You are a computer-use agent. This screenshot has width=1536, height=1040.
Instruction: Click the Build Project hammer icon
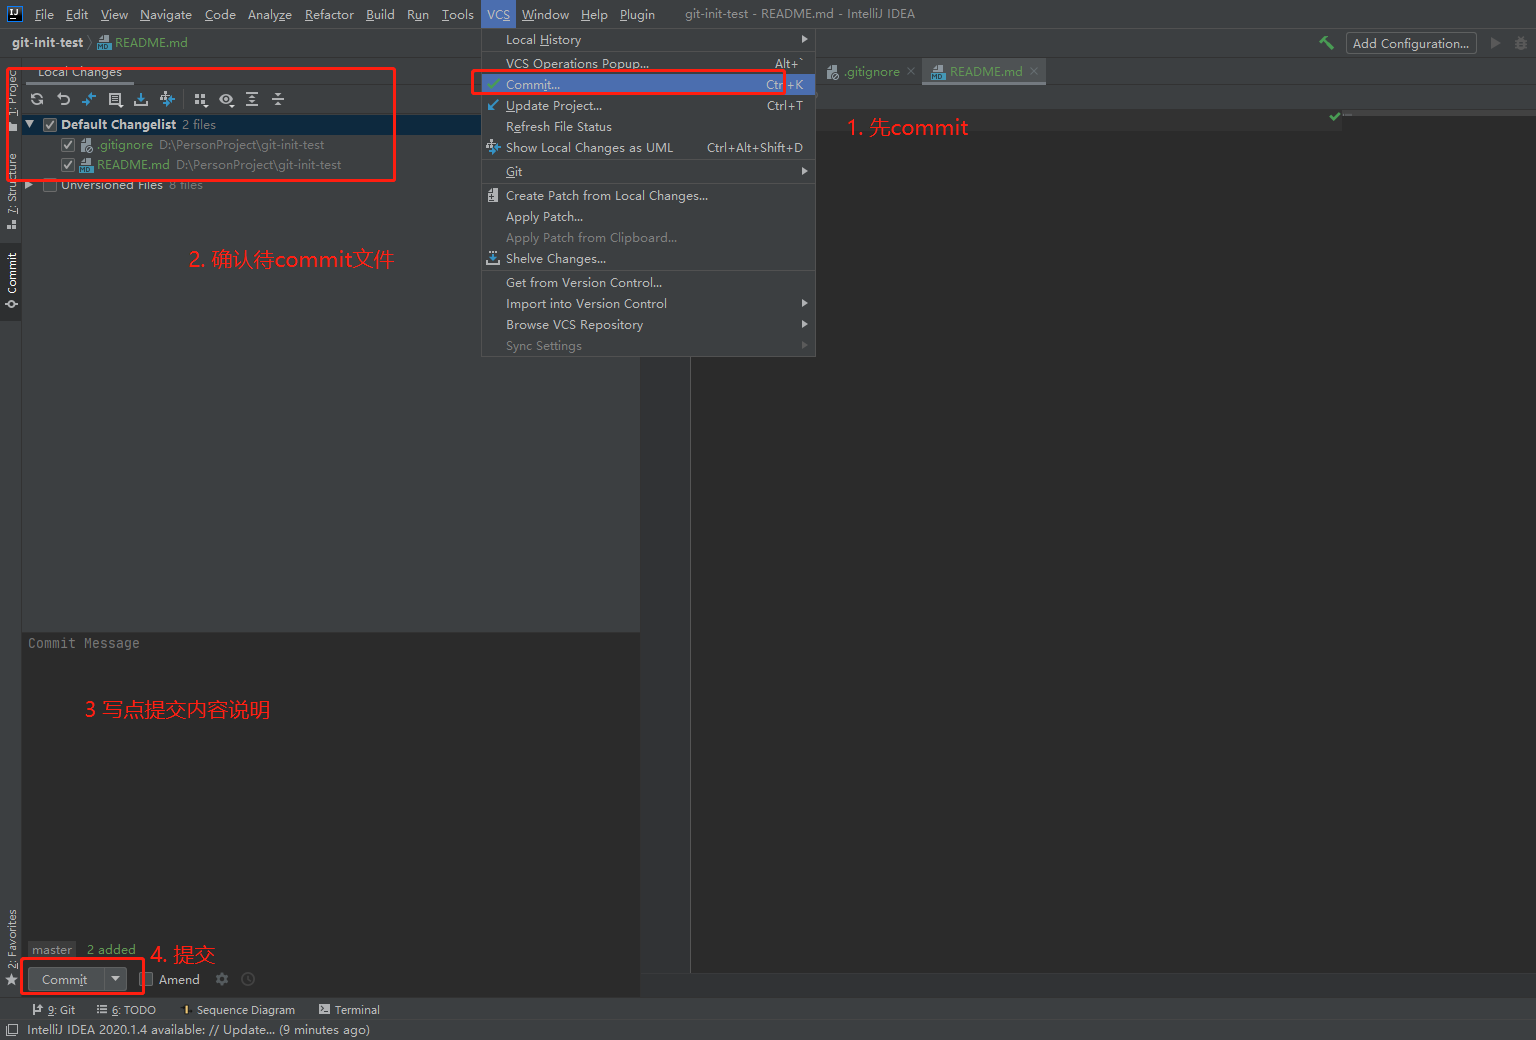(x=1326, y=43)
